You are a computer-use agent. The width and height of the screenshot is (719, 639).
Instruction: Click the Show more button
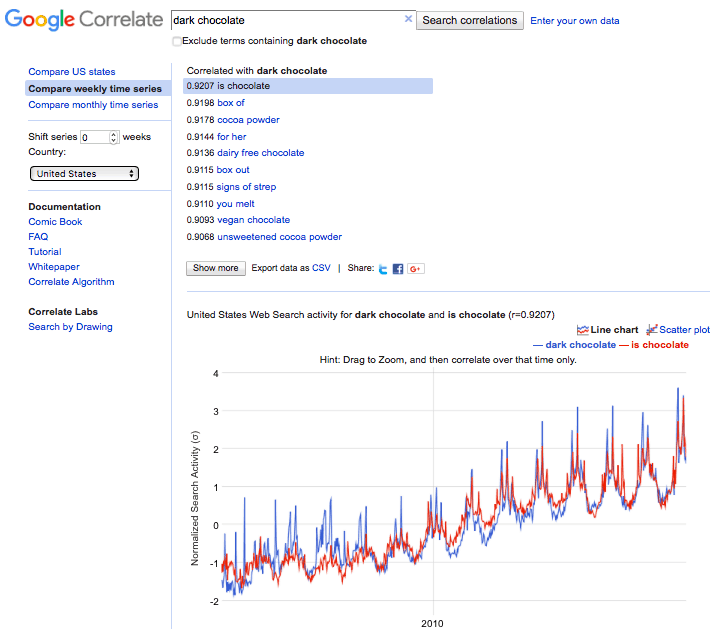pos(216,268)
